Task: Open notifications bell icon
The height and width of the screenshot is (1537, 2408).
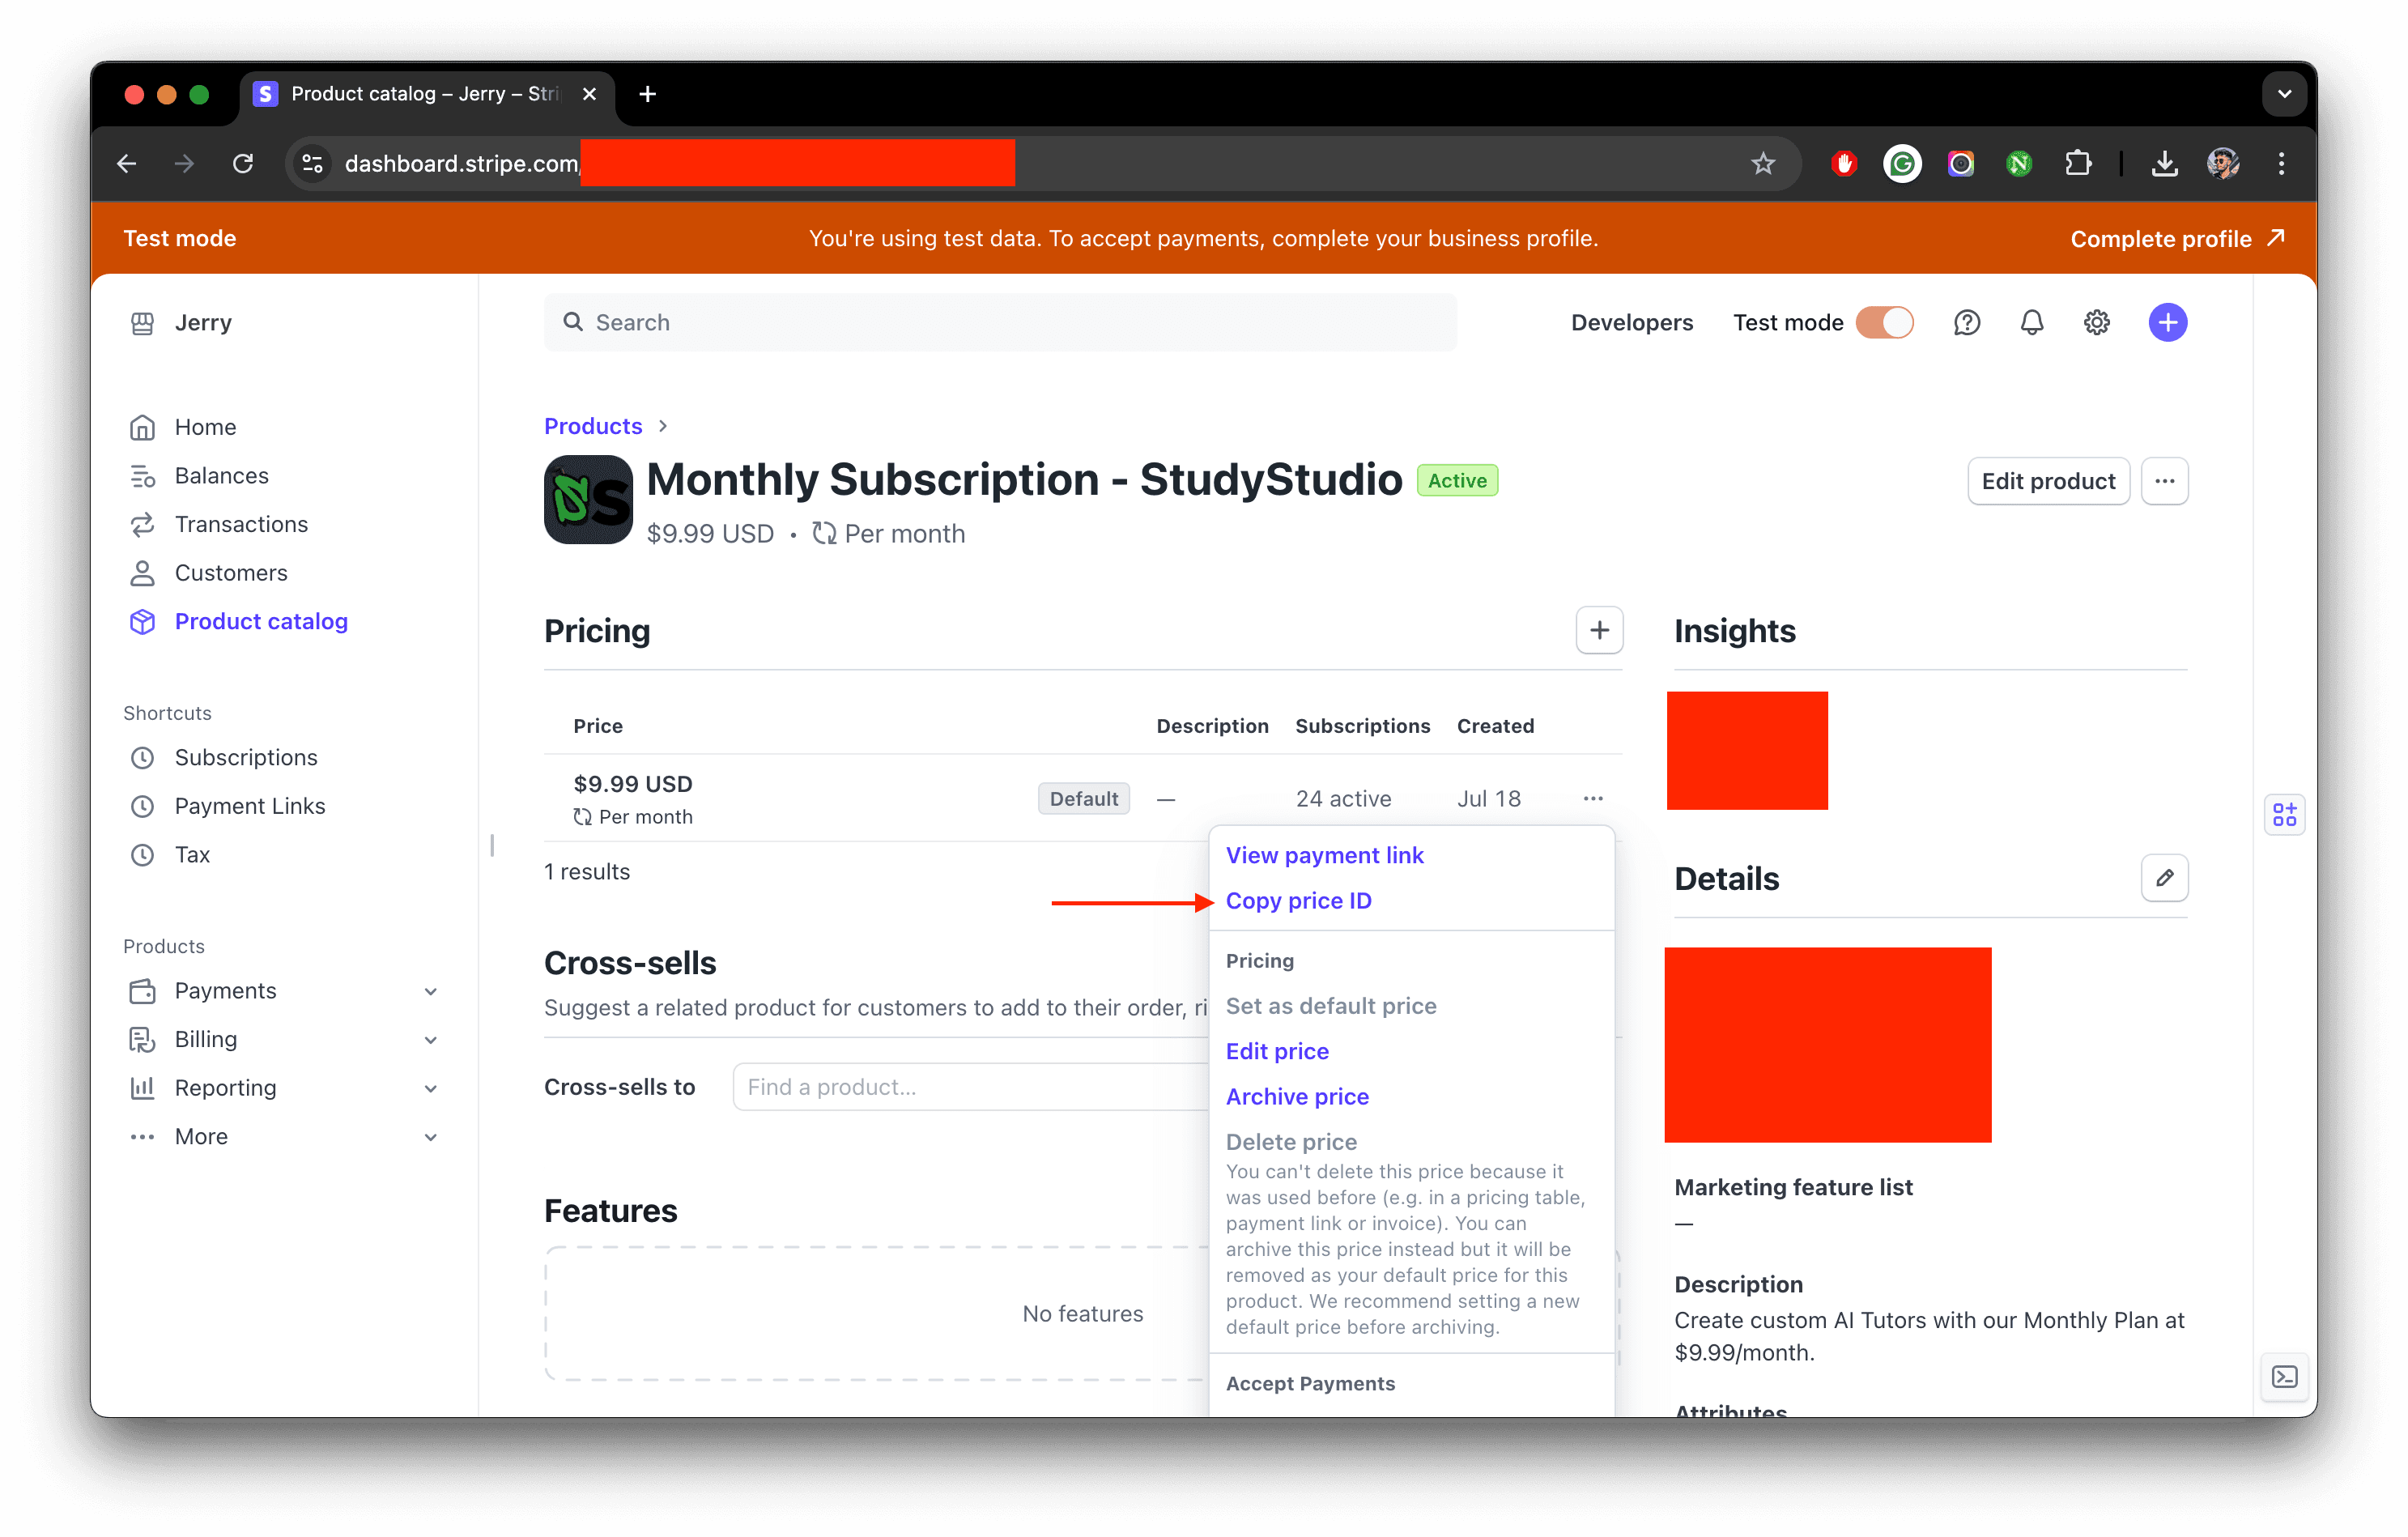Action: click(x=2032, y=323)
